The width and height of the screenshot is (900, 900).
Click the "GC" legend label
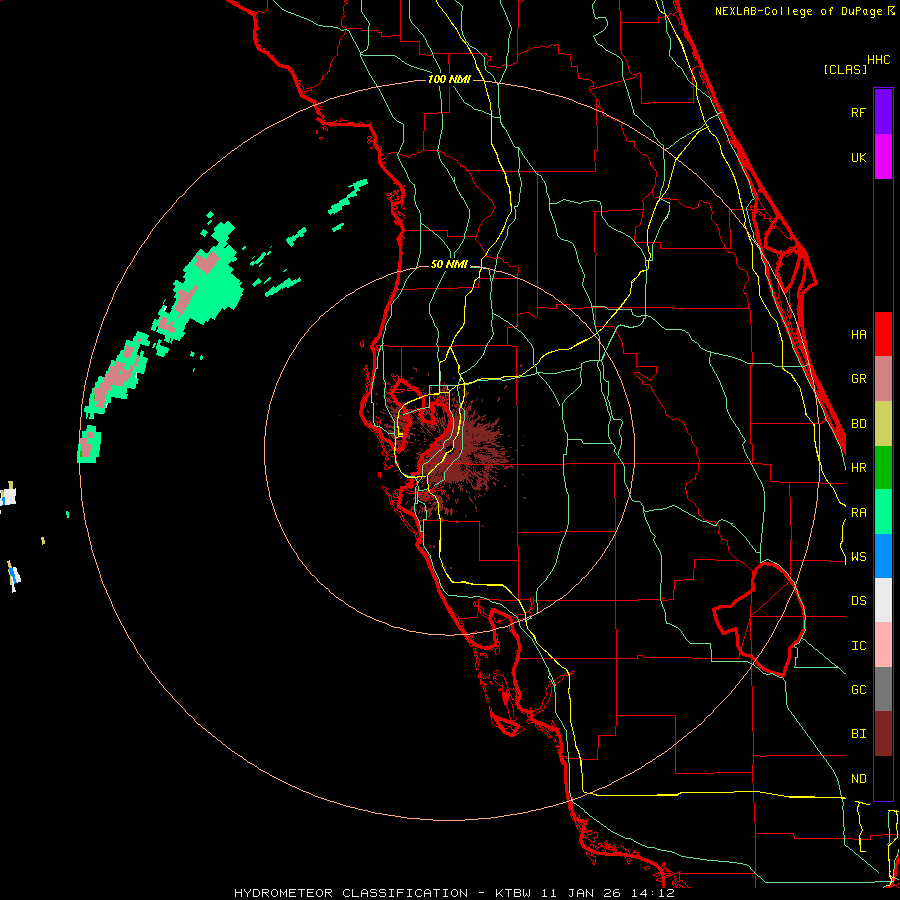[858, 690]
